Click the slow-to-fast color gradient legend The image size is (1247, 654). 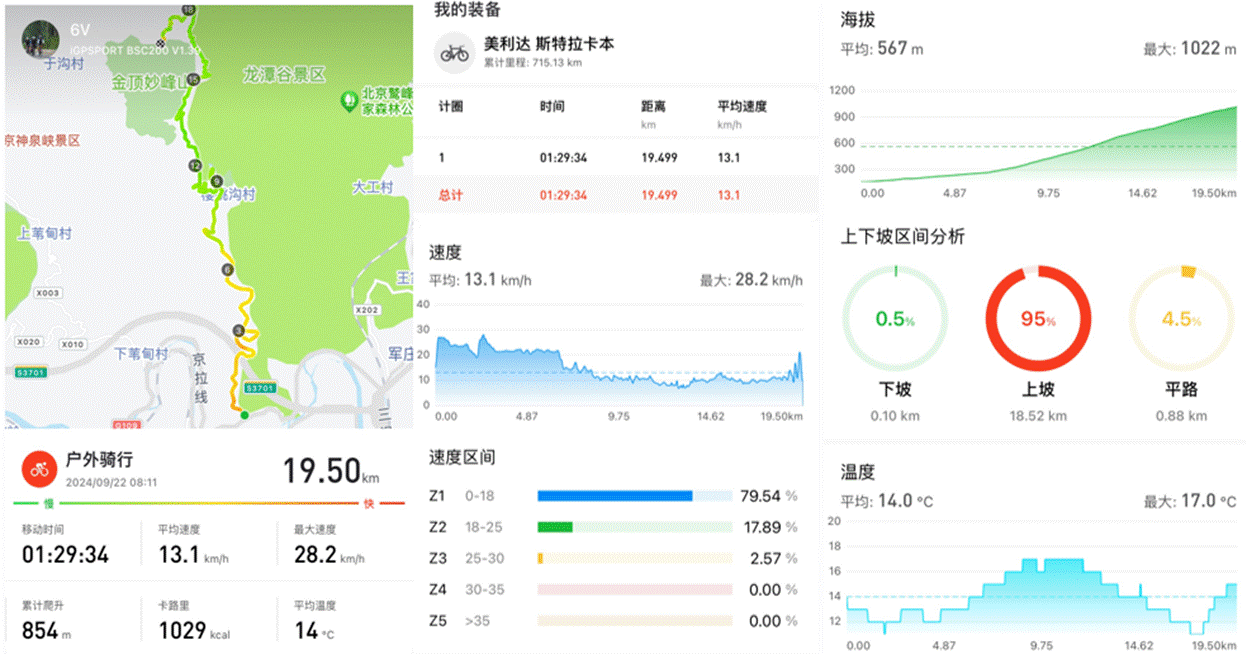tap(208, 503)
